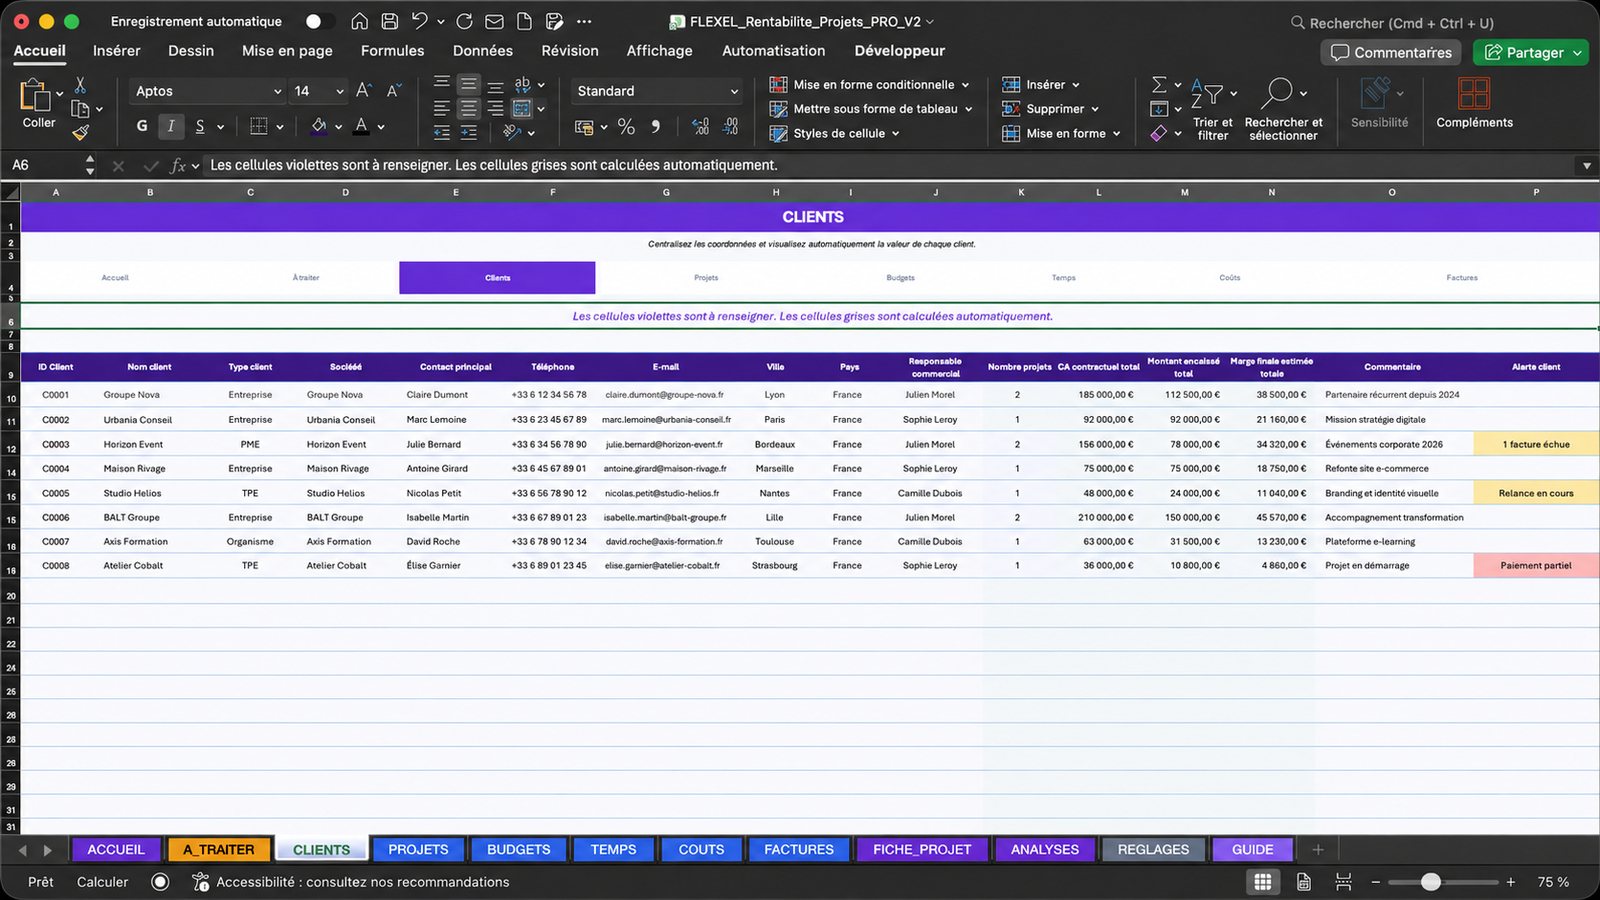This screenshot has width=1600, height=900.
Task: Click the Commentaires button
Action: click(x=1391, y=52)
